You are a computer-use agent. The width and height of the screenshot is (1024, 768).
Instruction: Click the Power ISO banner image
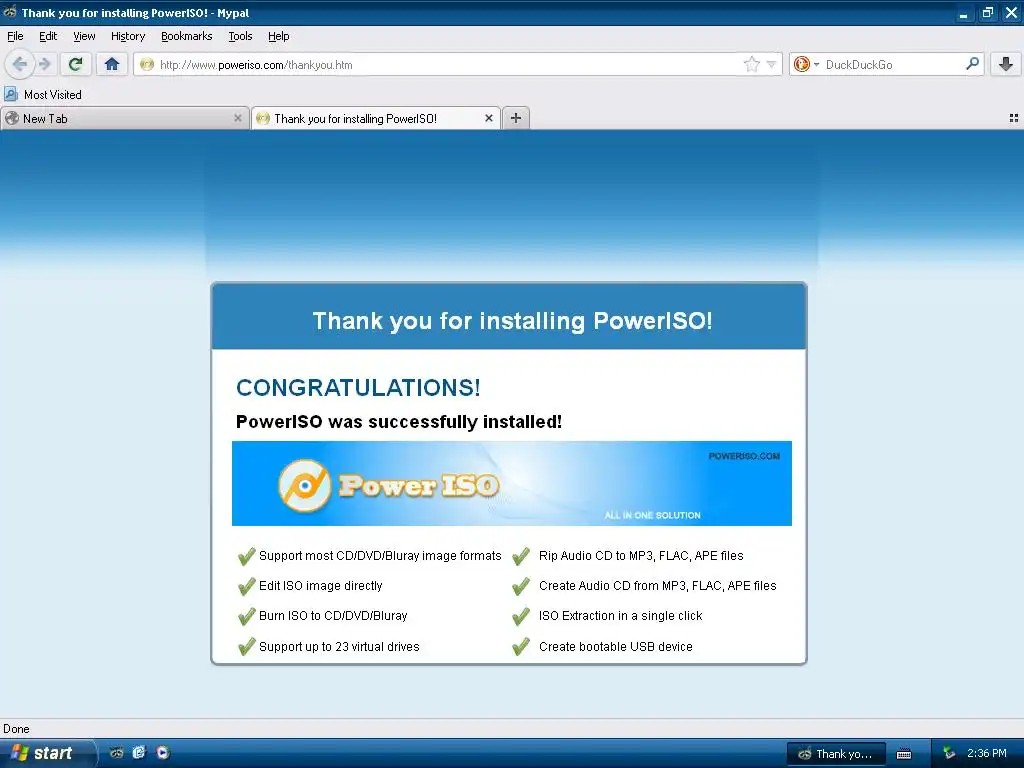coord(511,483)
